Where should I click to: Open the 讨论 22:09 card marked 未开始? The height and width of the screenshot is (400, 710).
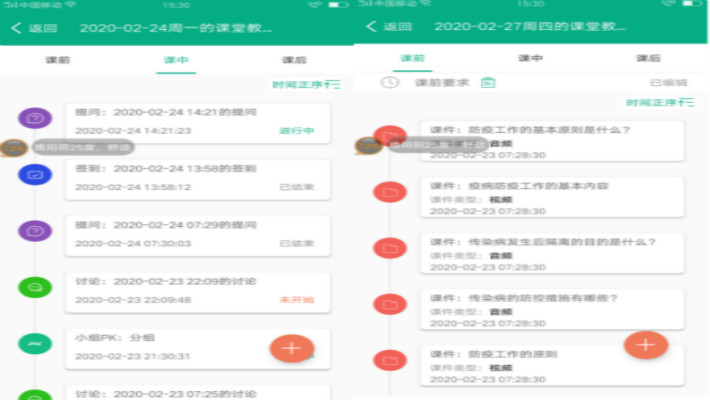click(x=196, y=289)
